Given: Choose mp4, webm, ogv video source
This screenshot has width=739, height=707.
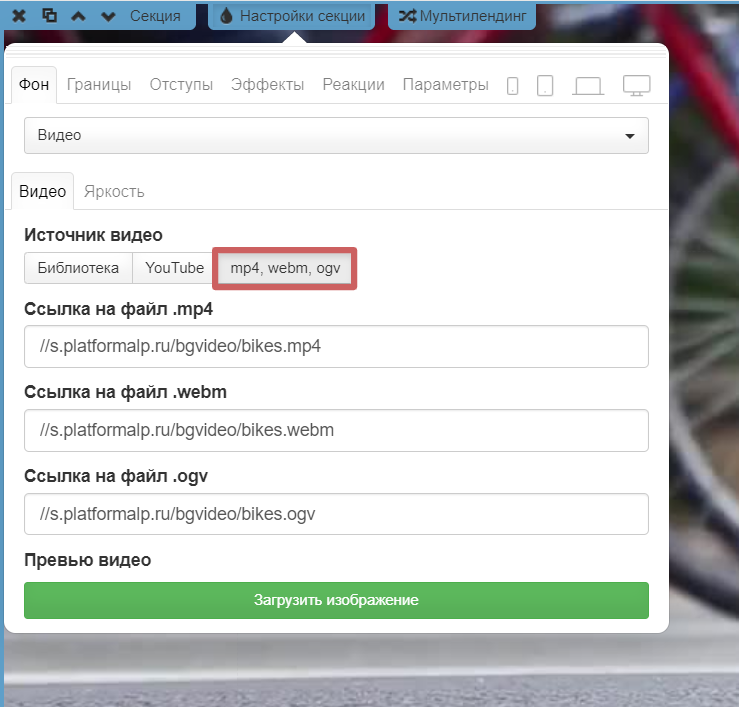Looking at the screenshot, I should [x=286, y=268].
